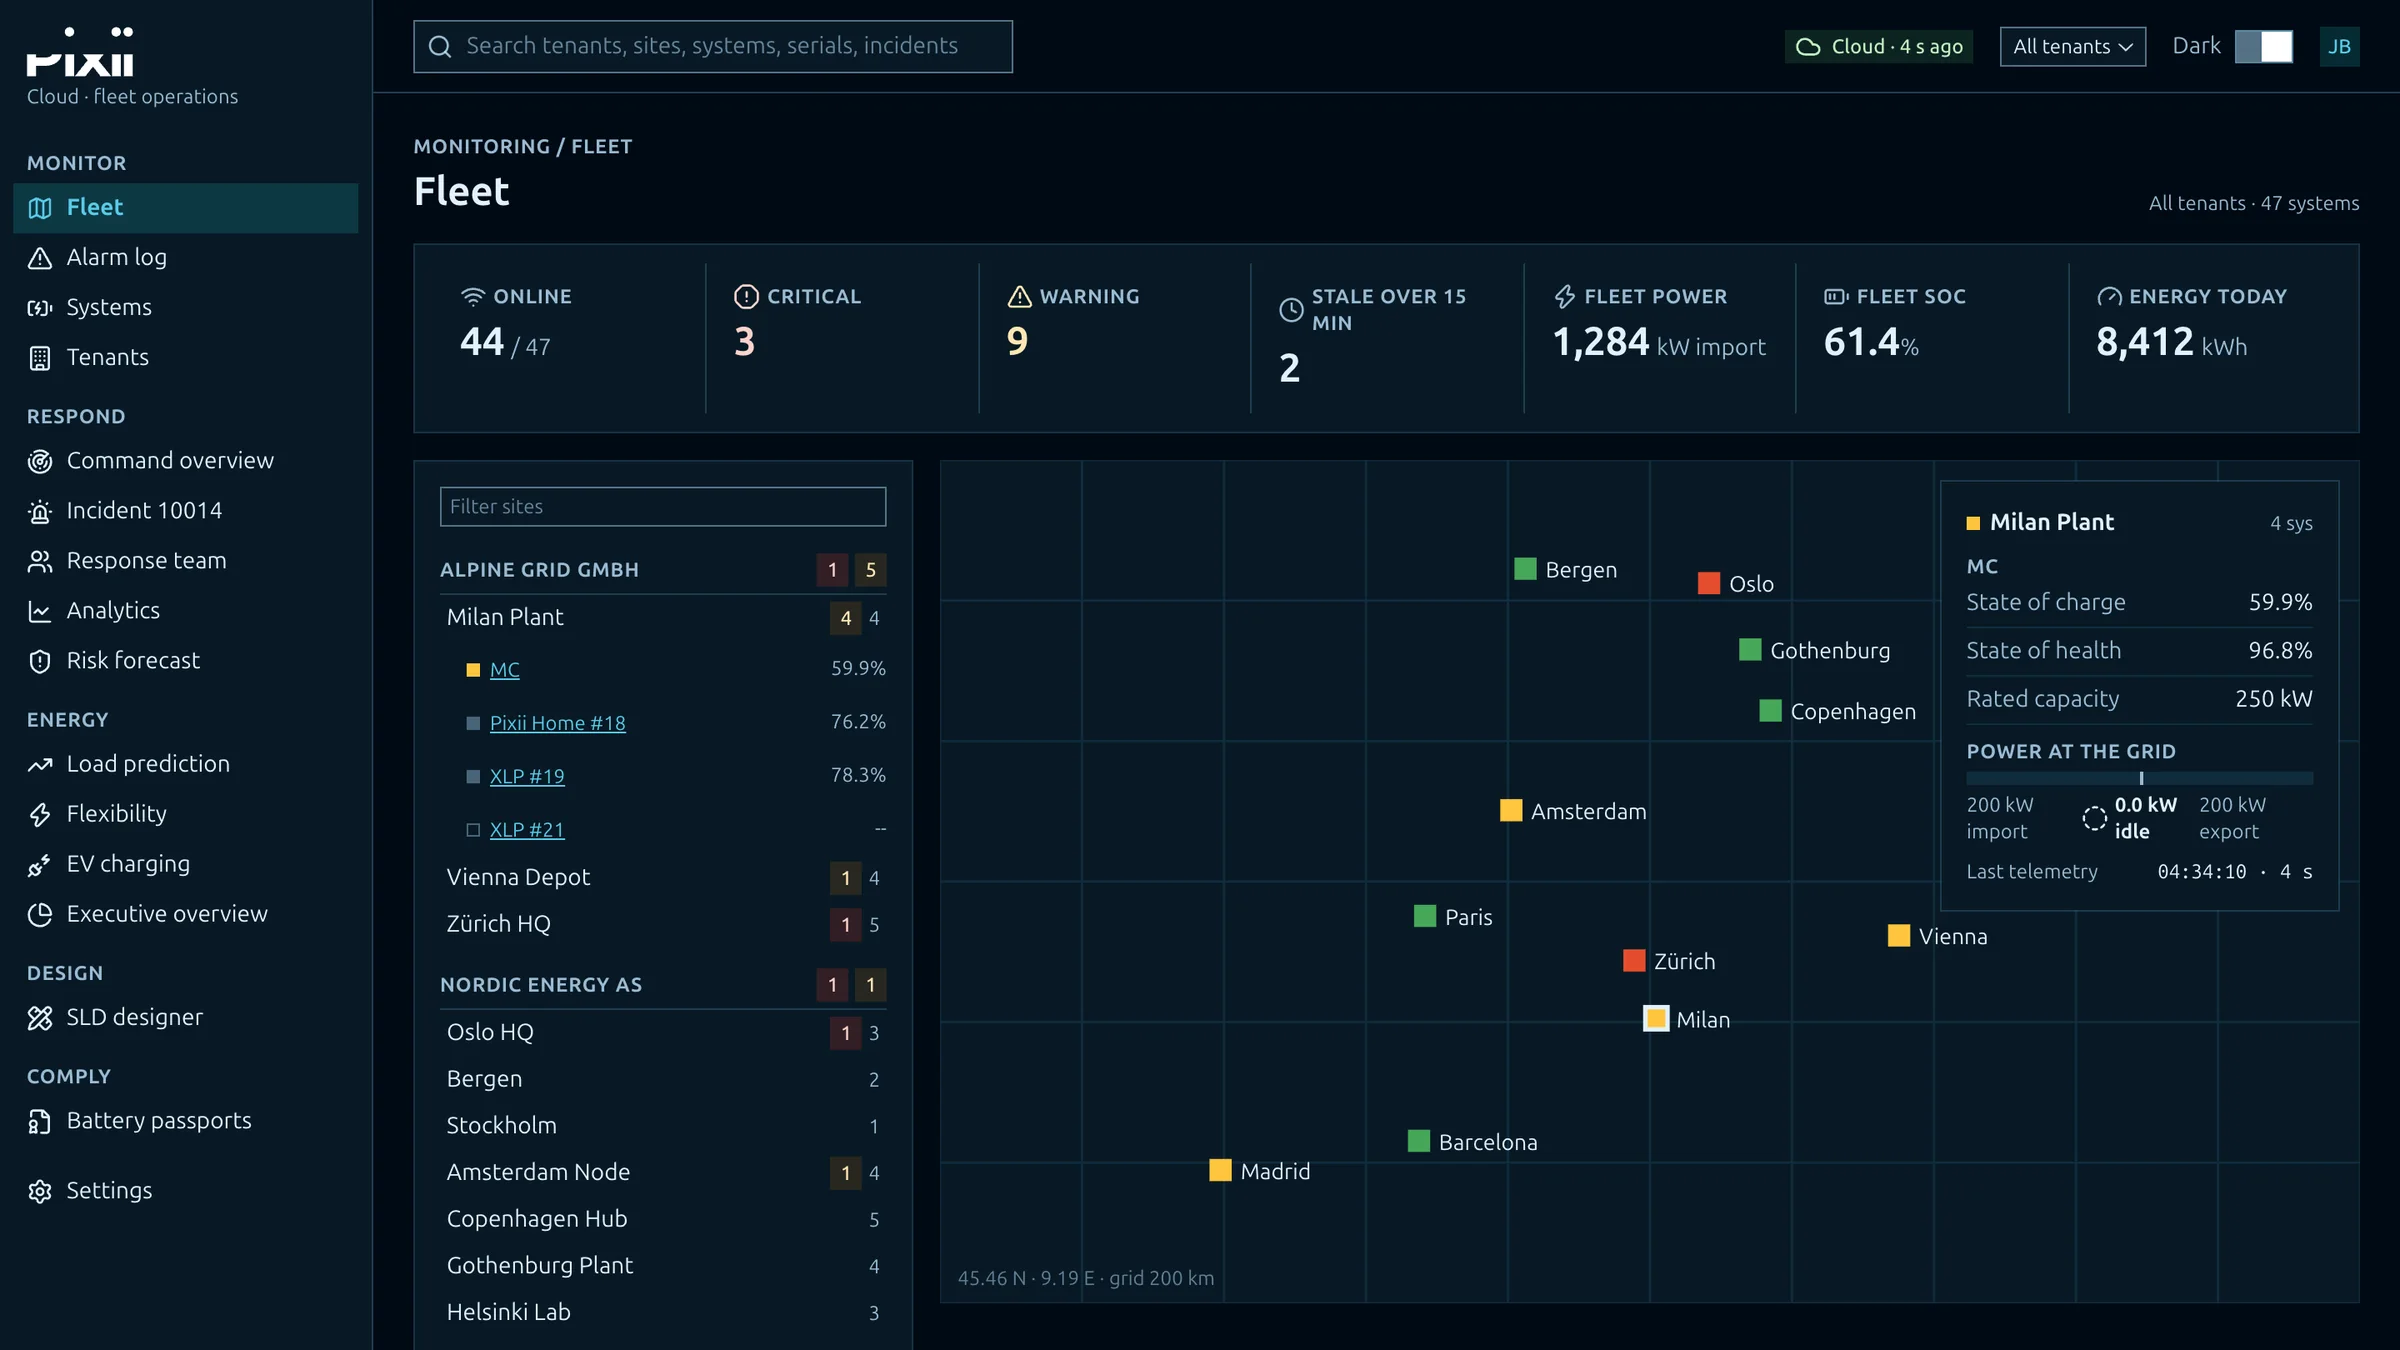Open the XLP #21 system link
The width and height of the screenshot is (2400, 1350).
tap(527, 829)
